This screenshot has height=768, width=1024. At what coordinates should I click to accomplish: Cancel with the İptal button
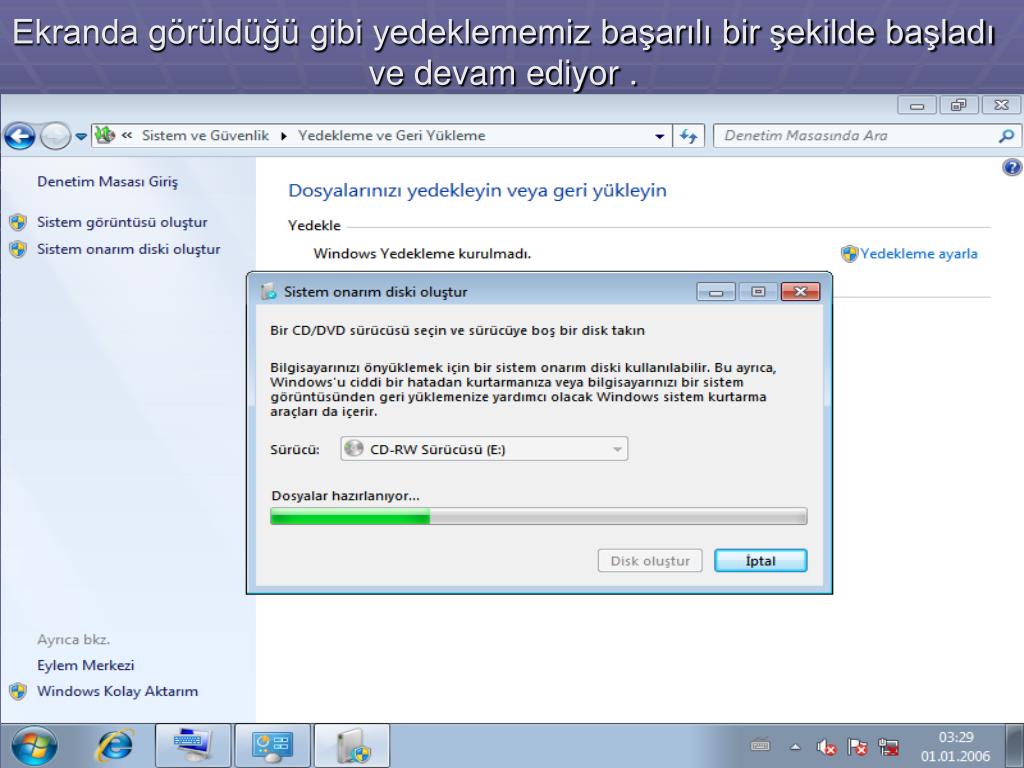click(x=761, y=560)
